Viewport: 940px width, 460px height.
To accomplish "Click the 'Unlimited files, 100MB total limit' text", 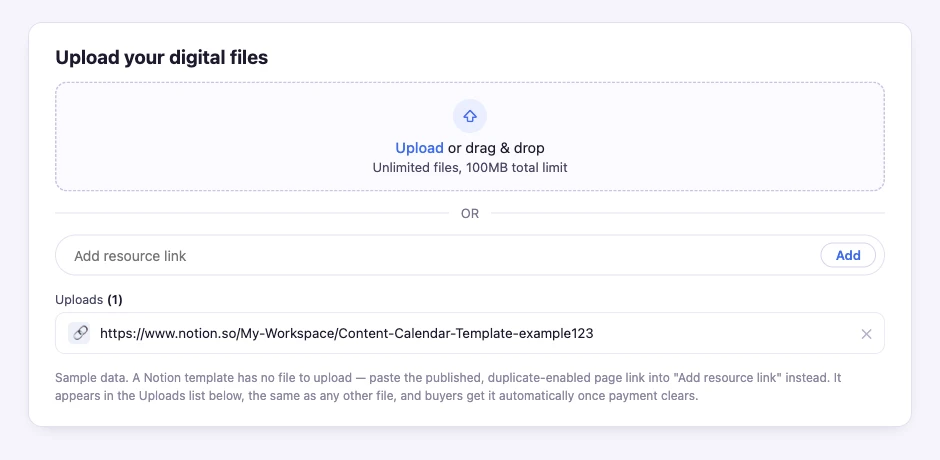I will tap(470, 168).
